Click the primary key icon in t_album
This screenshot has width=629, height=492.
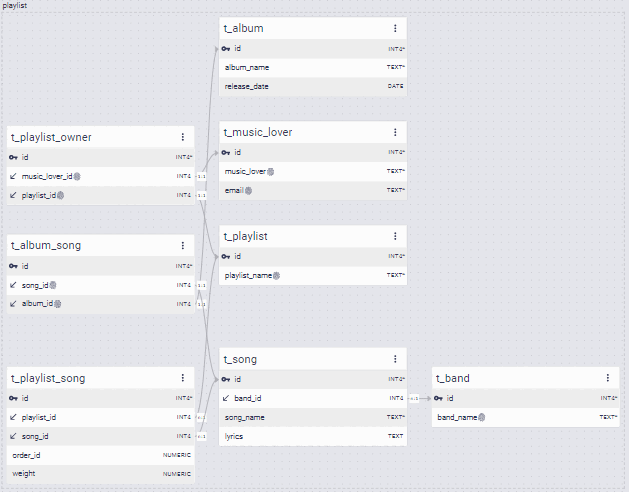pyautogui.click(x=226, y=49)
